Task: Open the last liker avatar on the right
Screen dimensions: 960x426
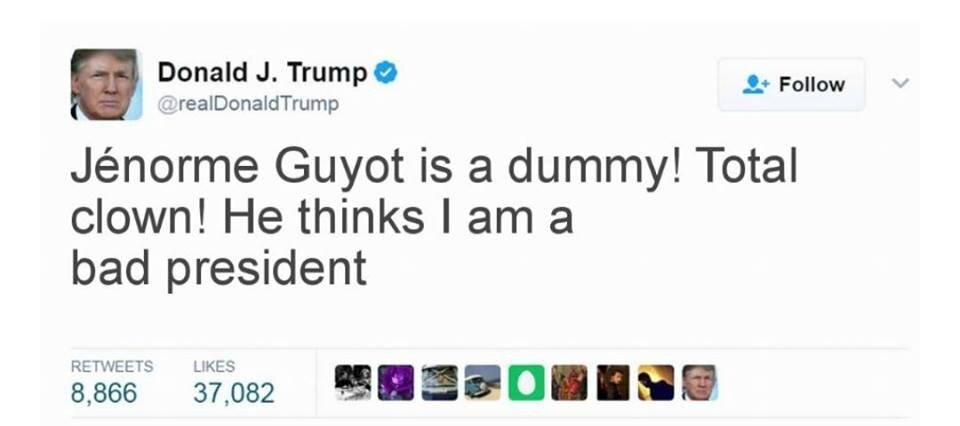Action: pos(700,383)
